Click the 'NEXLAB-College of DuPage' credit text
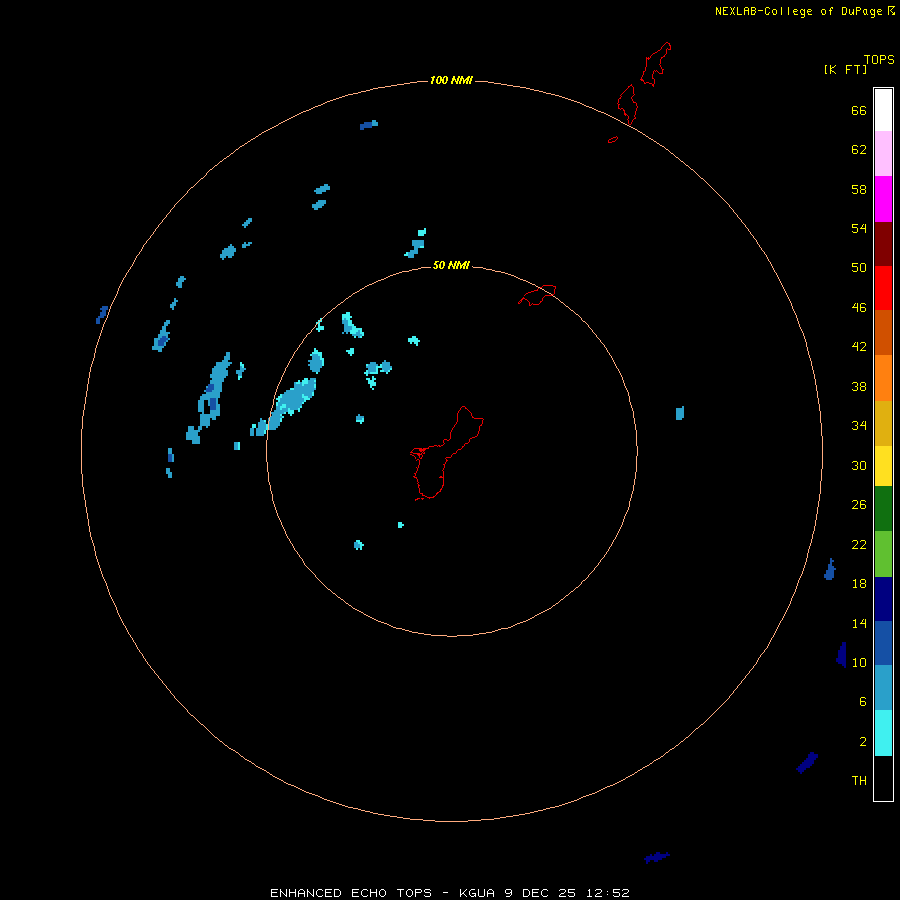 coord(800,11)
